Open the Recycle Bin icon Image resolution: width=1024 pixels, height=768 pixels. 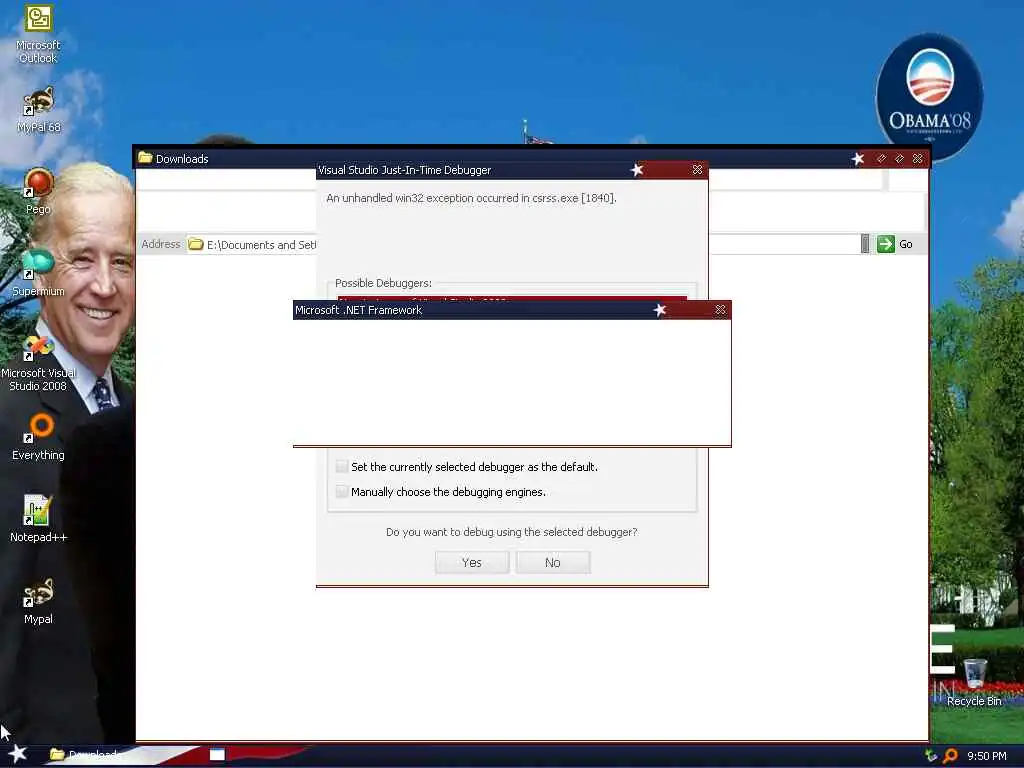click(974, 682)
